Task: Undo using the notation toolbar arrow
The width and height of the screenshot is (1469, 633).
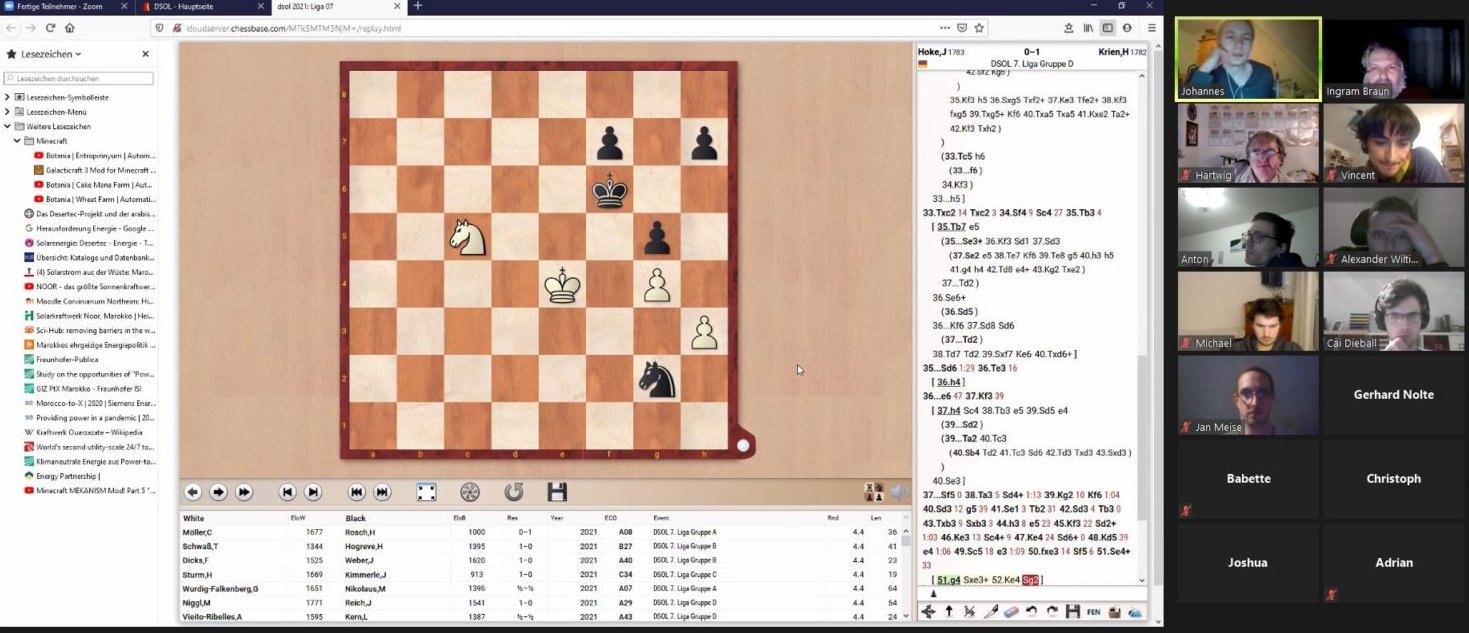Action: [1031, 611]
